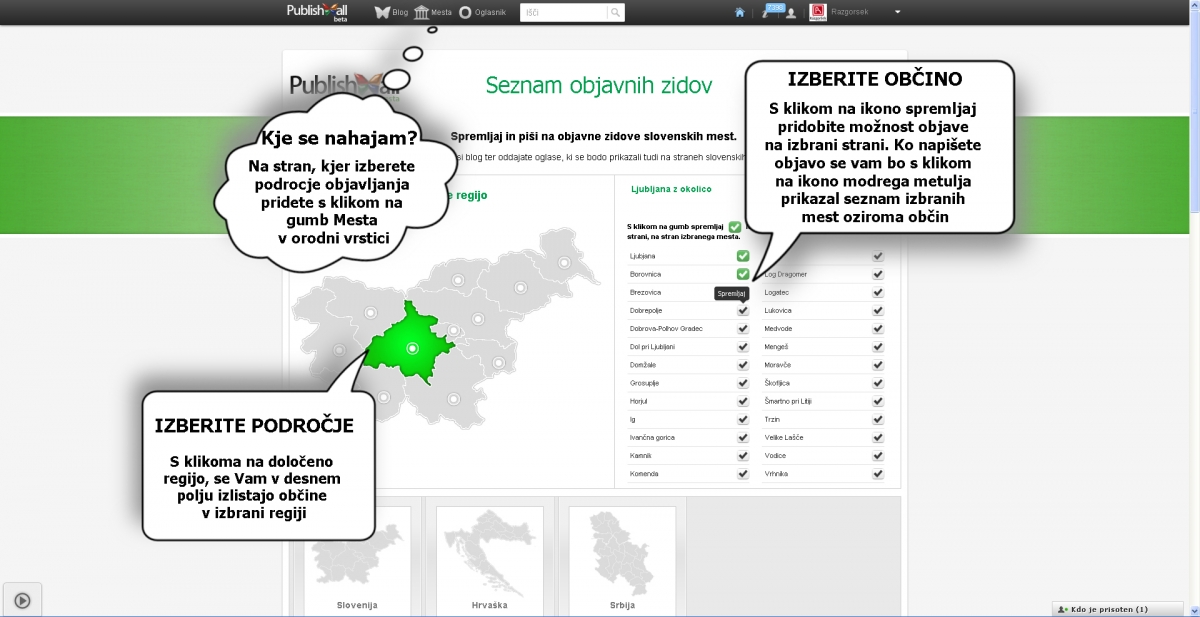Image resolution: width=1200 pixels, height=617 pixels.
Task: Uncheck the follow checkbox for Borovnica
Action: point(743,274)
